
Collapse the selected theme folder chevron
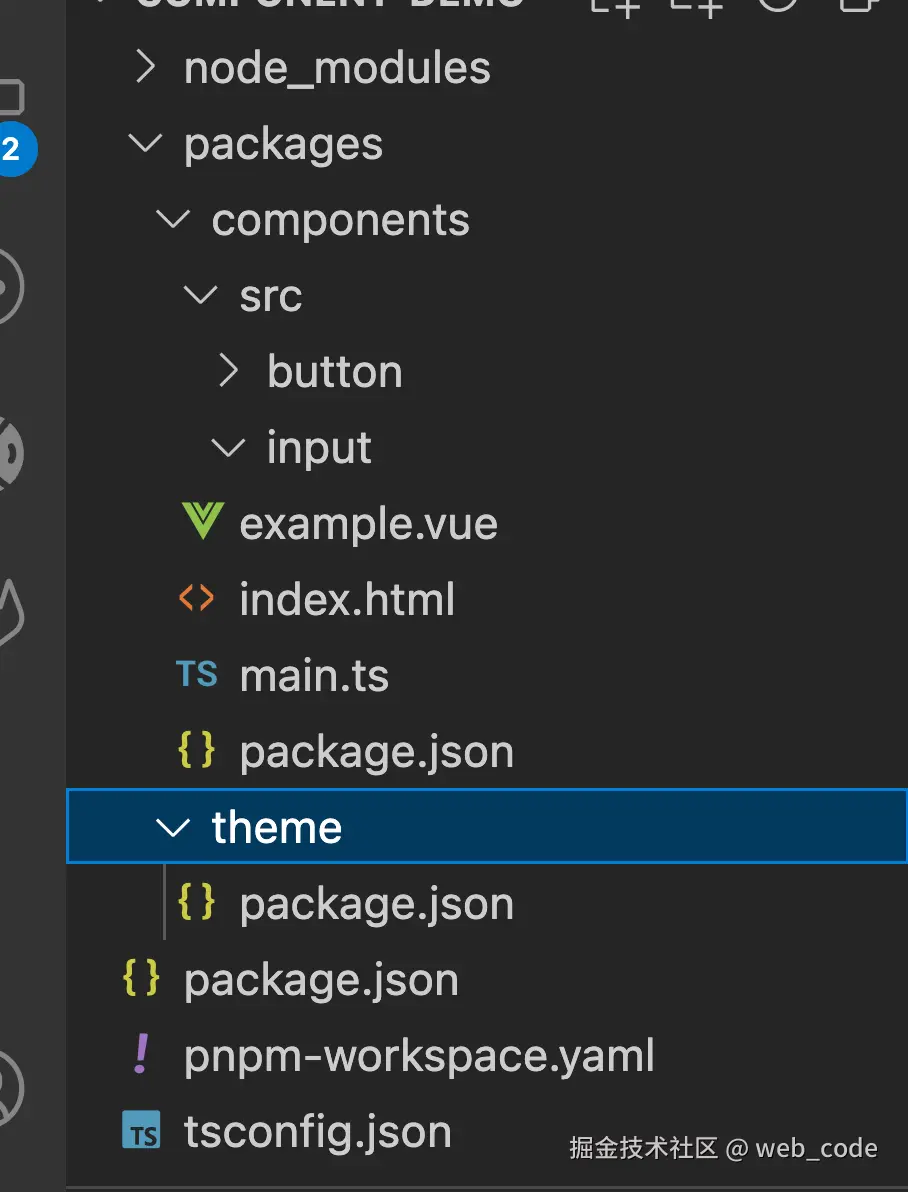(x=174, y=827)
